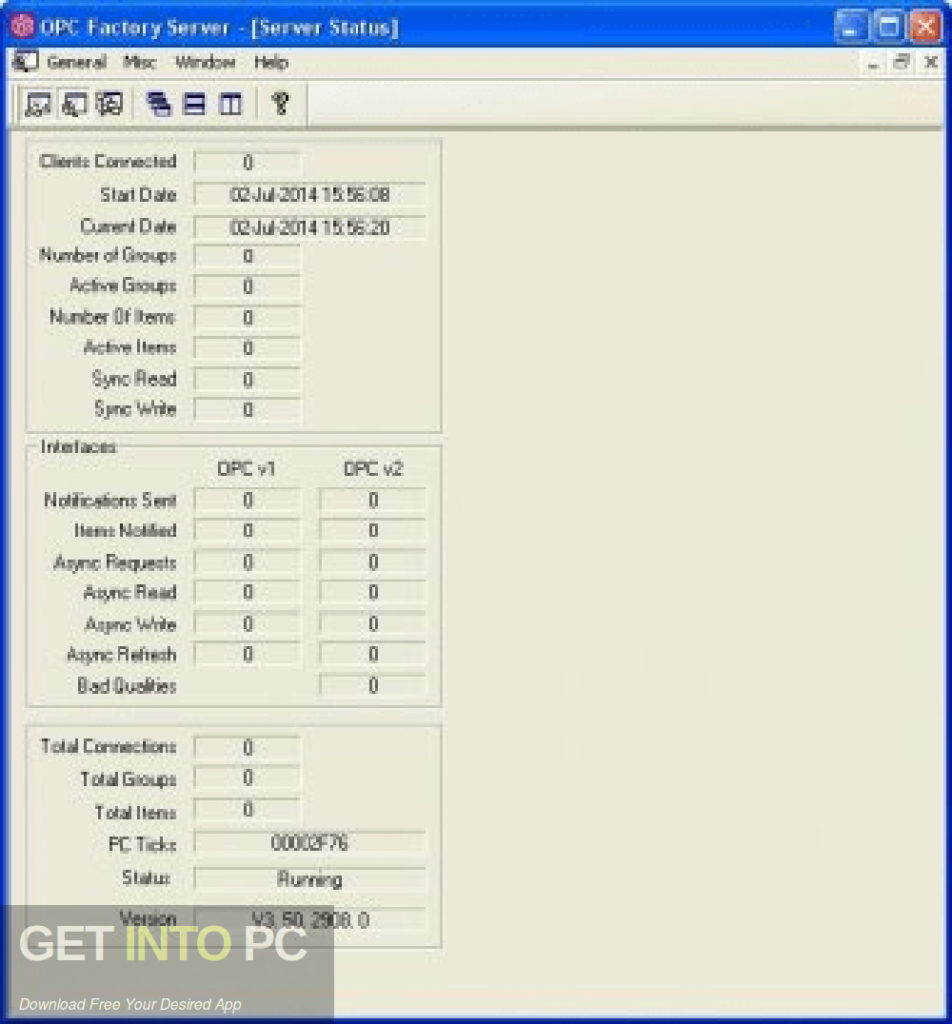Select the Bad Qualities value box
Image resolution: width=952 pixels, height=1024 pixels.
click(373, 686)
